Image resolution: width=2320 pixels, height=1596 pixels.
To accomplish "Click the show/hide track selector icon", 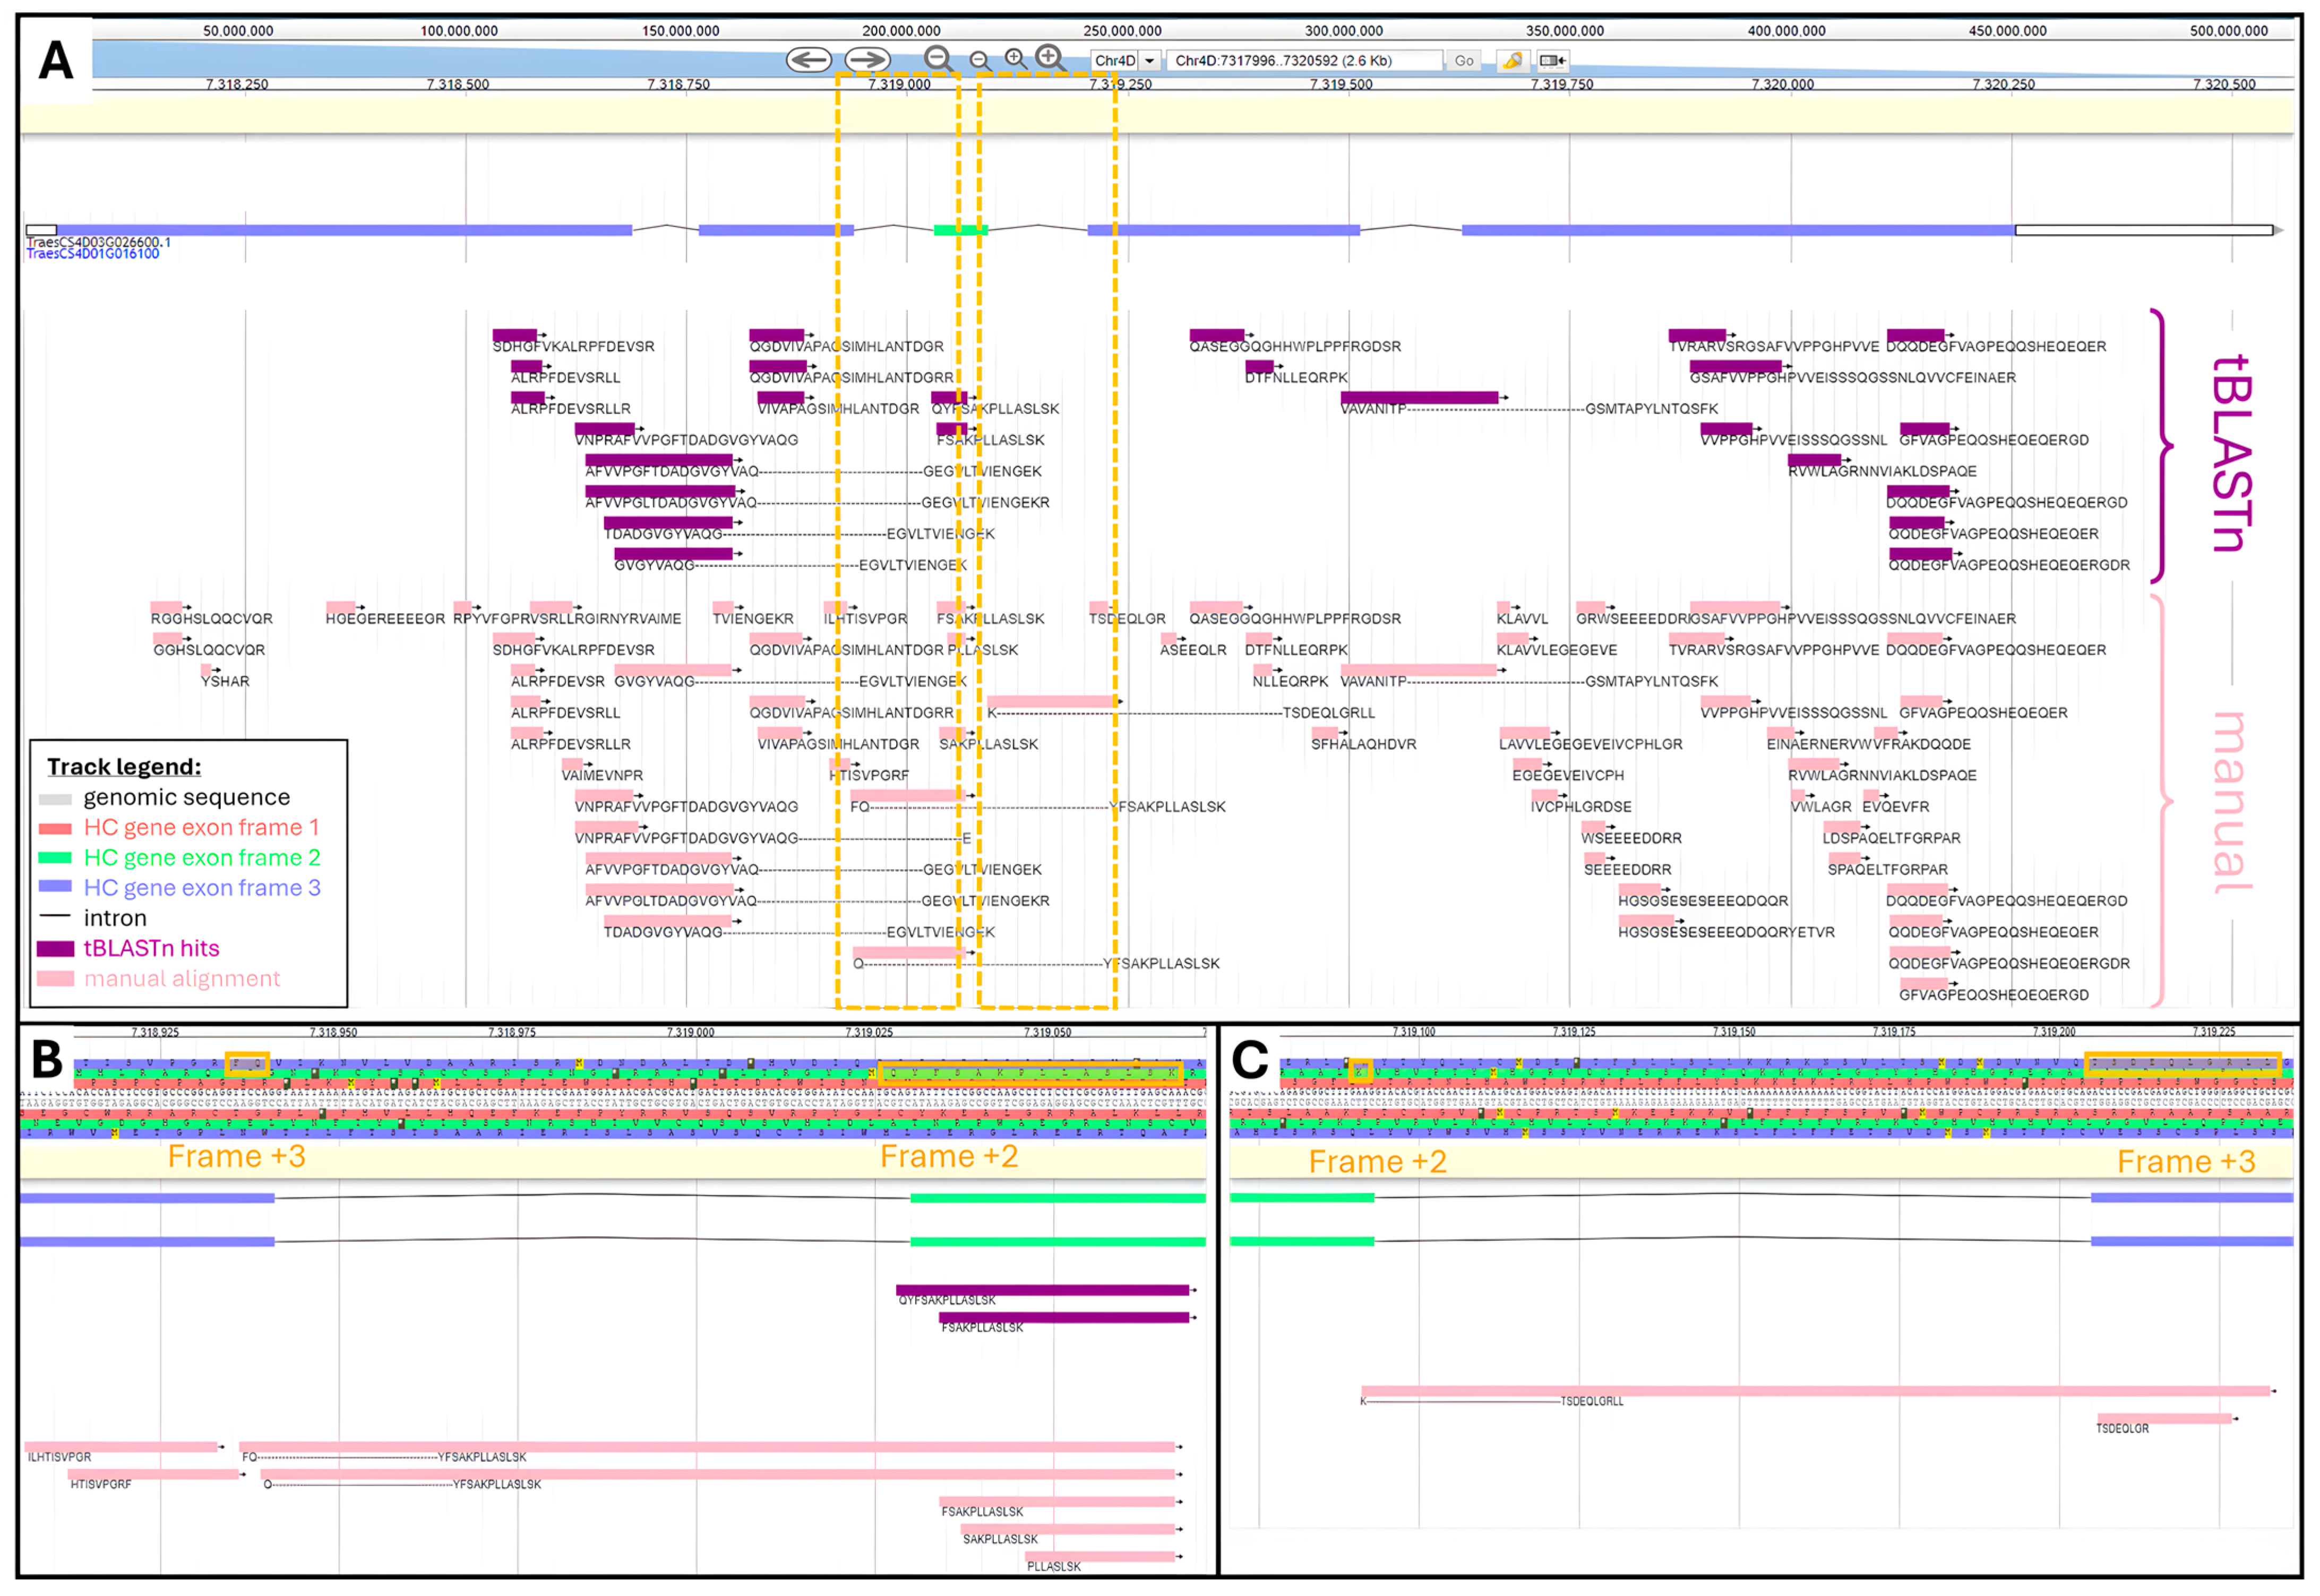I will click(x=1552, y=61).
